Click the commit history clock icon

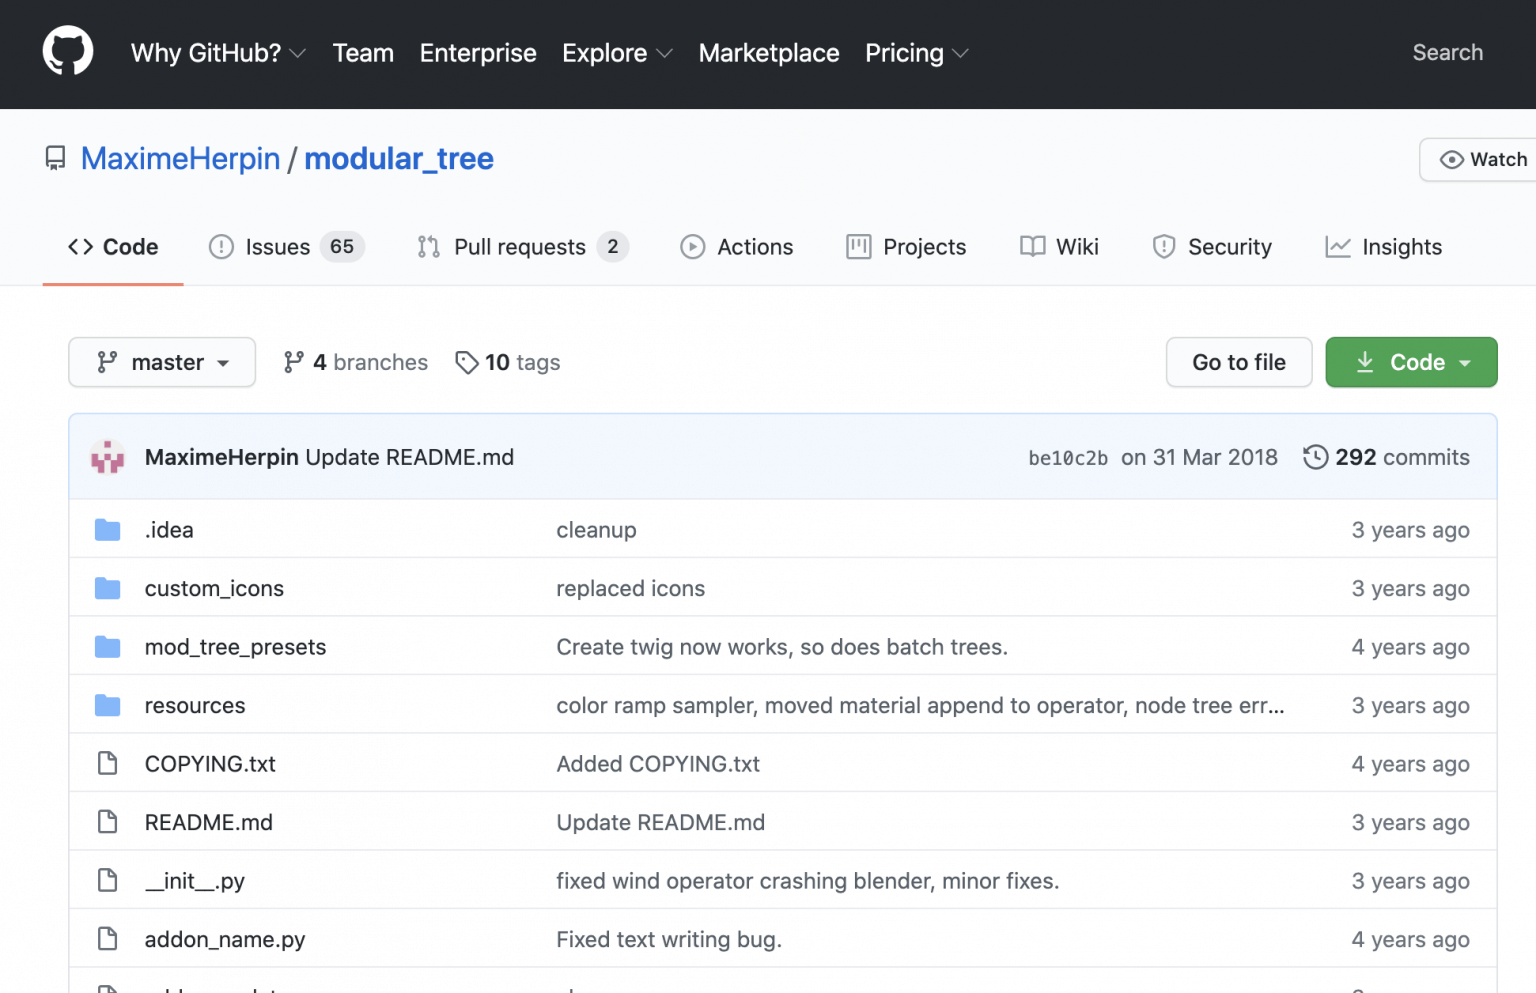[x=1315, y=457]
